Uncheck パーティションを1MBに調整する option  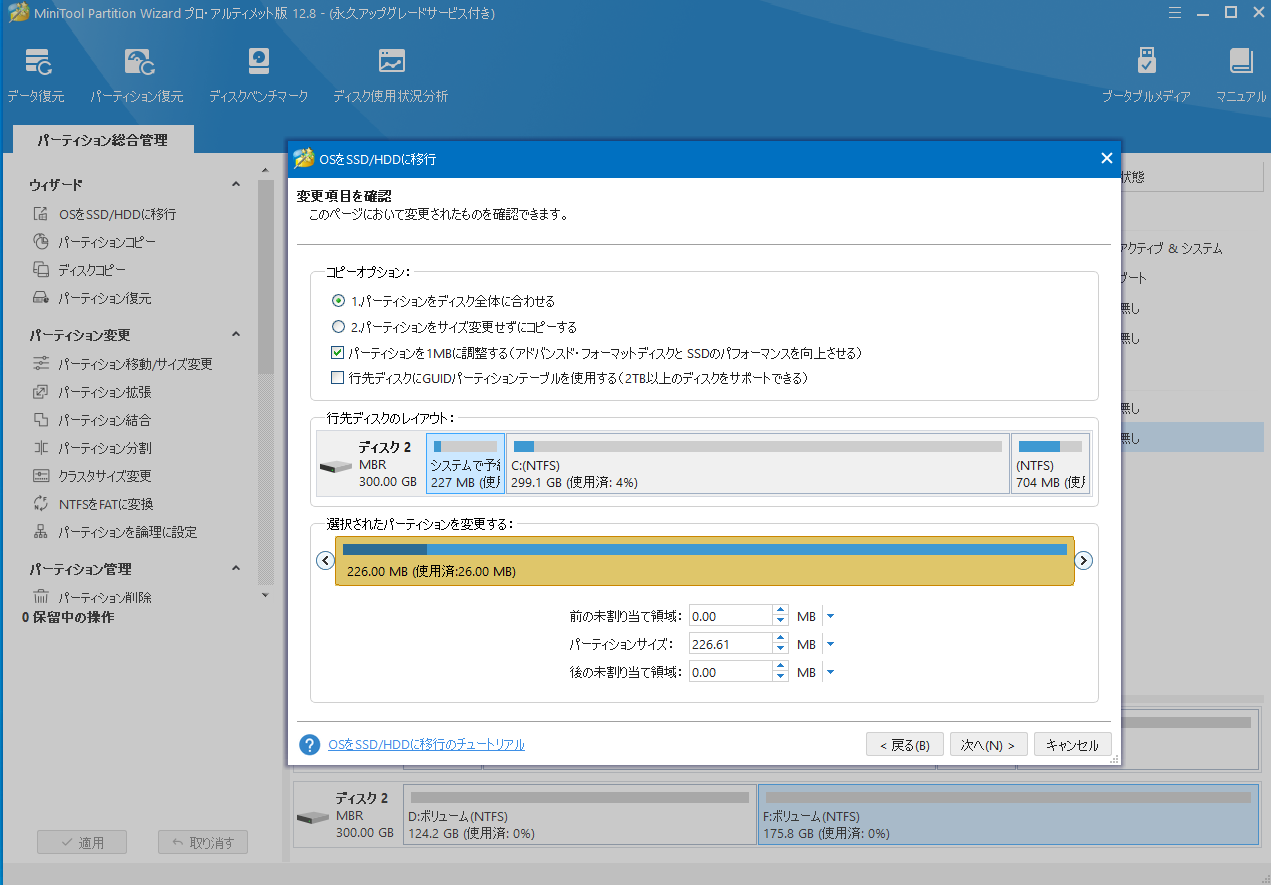pyautogui.click(x=338, y=352)
